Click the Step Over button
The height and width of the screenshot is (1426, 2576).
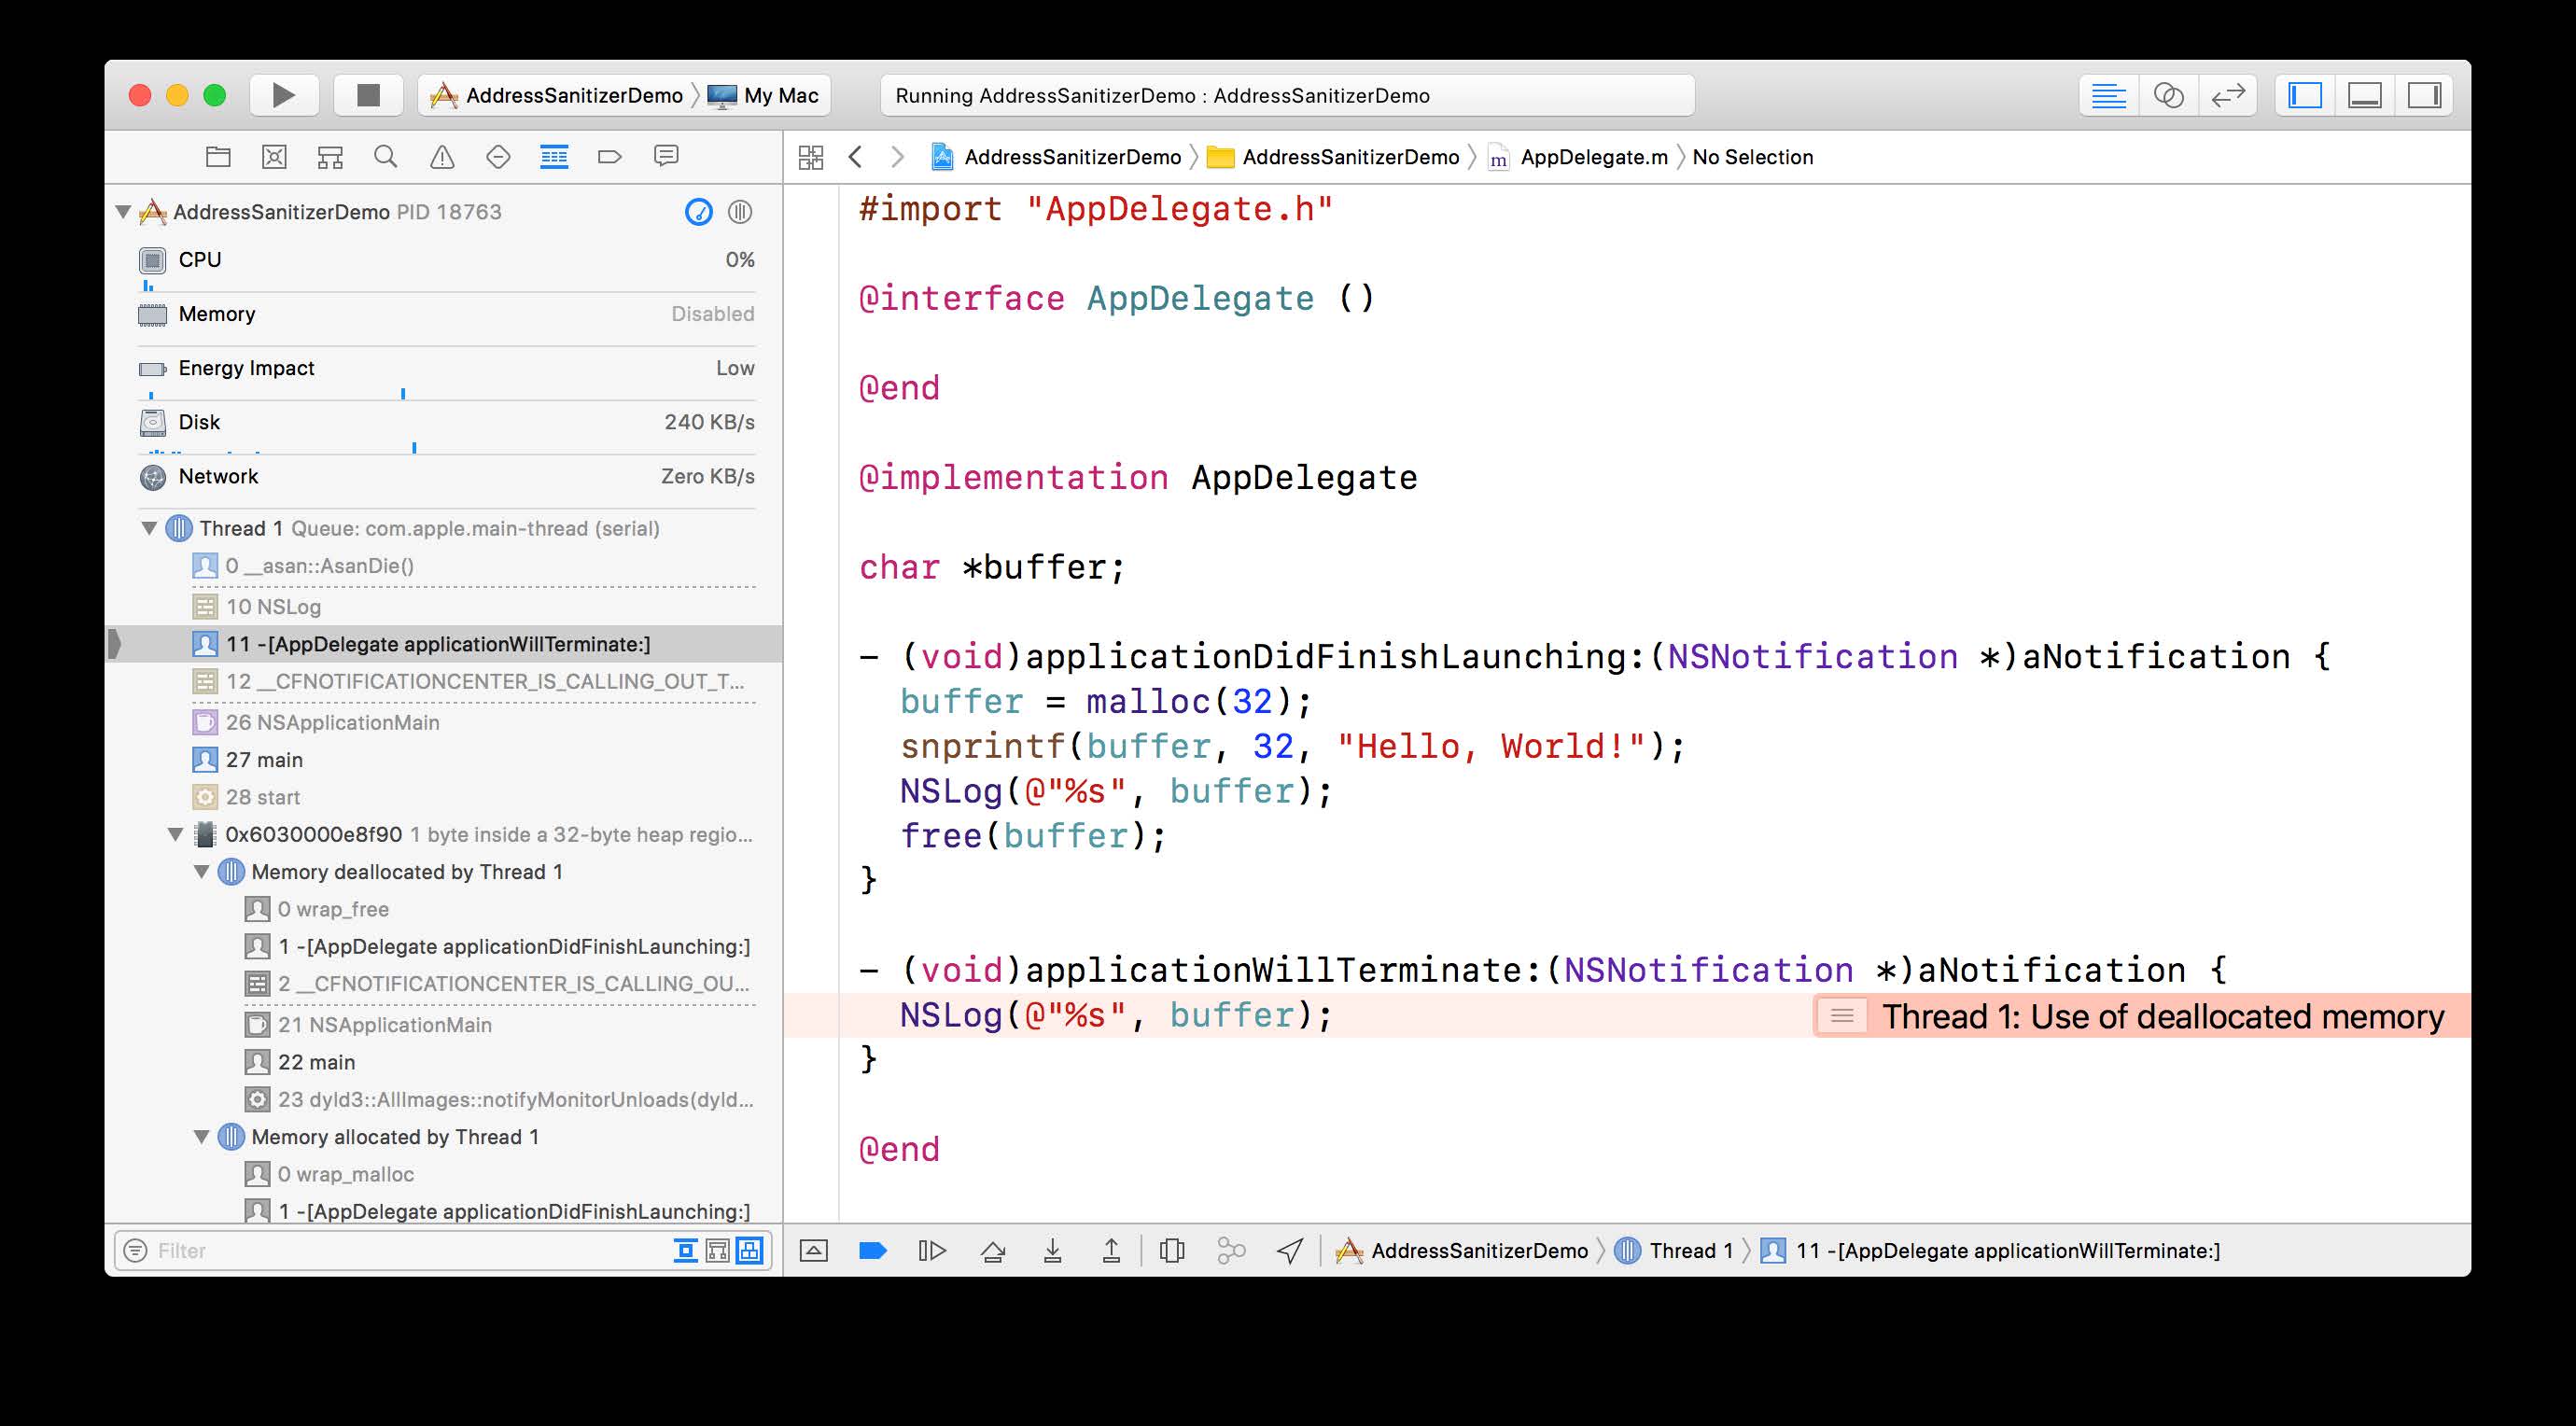[993, 1251]
